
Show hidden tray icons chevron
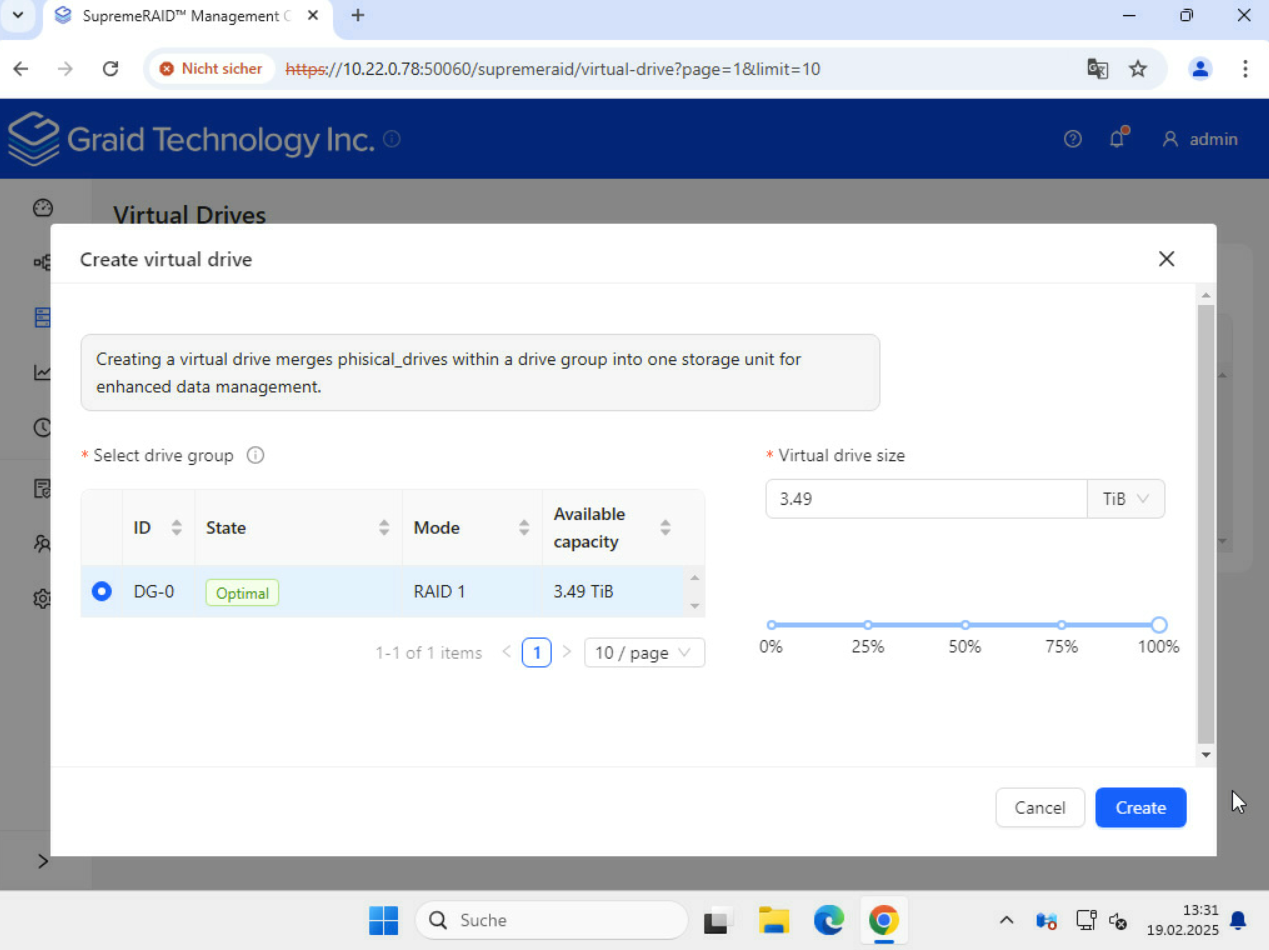pyautogui.click(x=1007, y=920)
